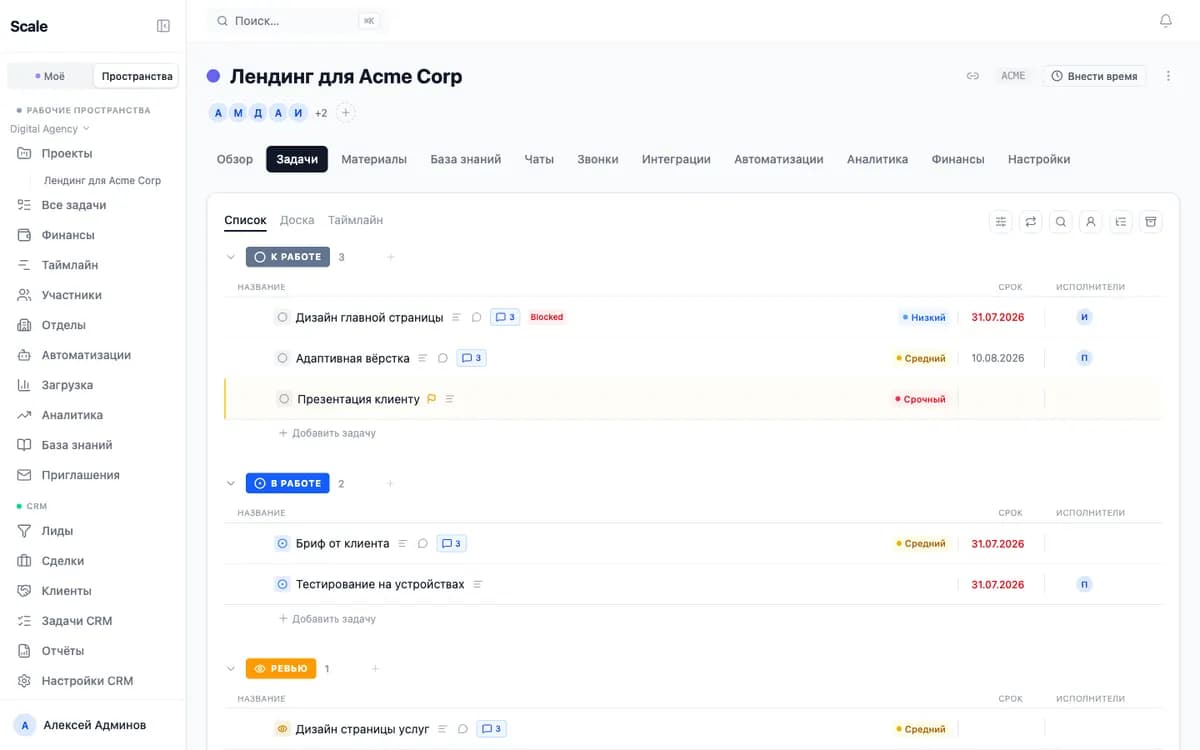
Task: Click the Лиды funnel icon in sidebar
Action: tap(24, 531)
